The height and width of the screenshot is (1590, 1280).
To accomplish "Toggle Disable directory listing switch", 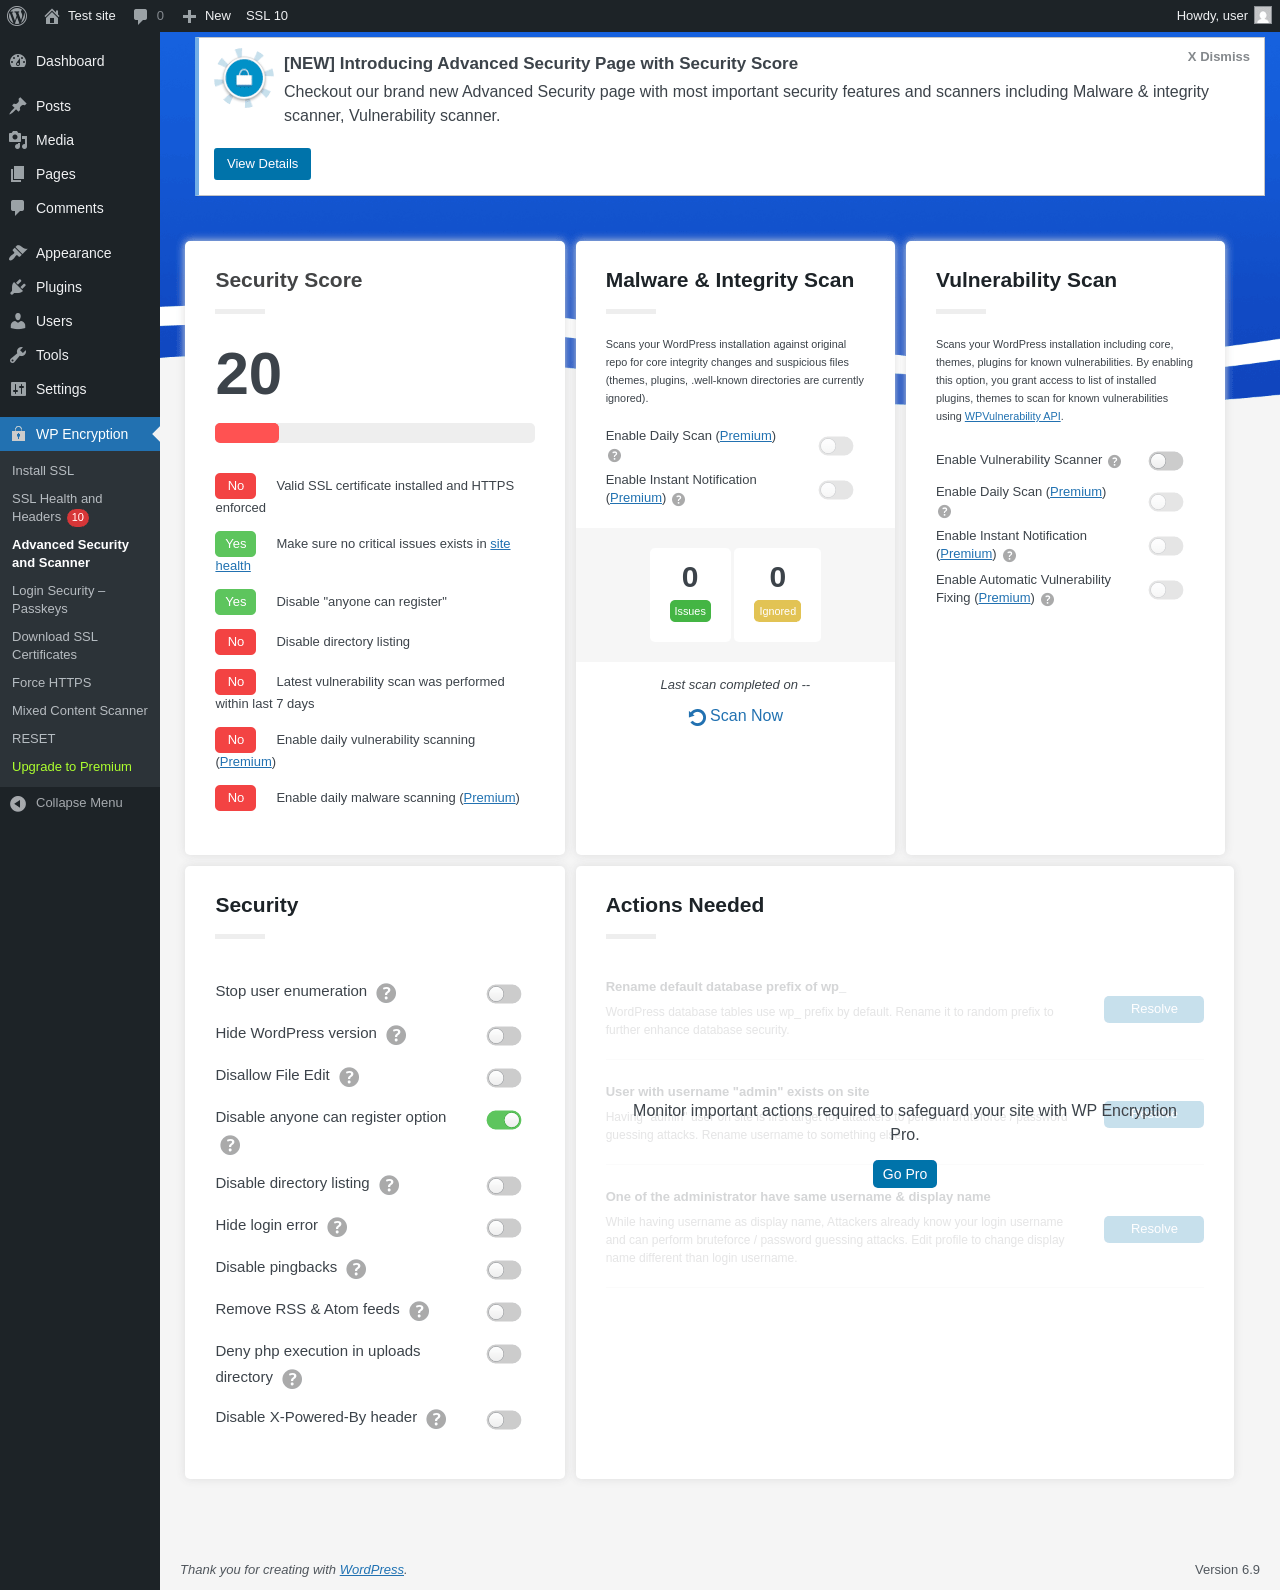I will [504, 1186].
